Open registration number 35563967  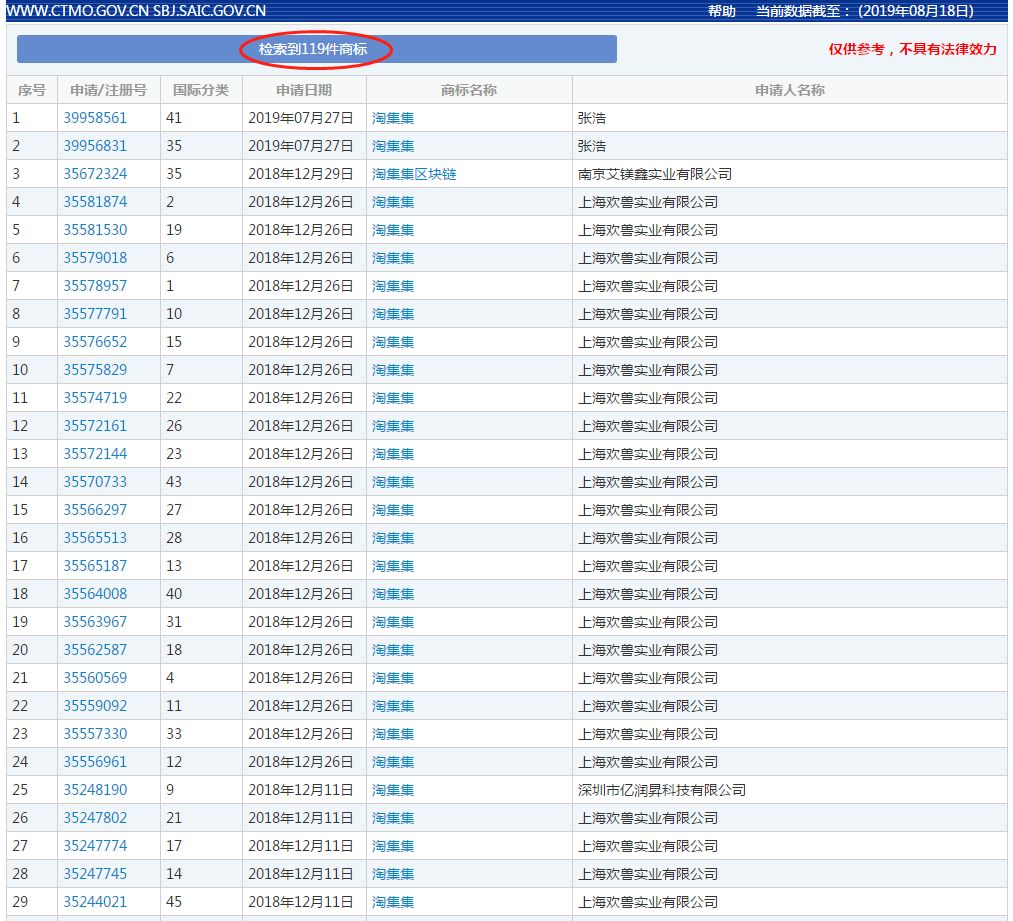[x=95, y=622]
